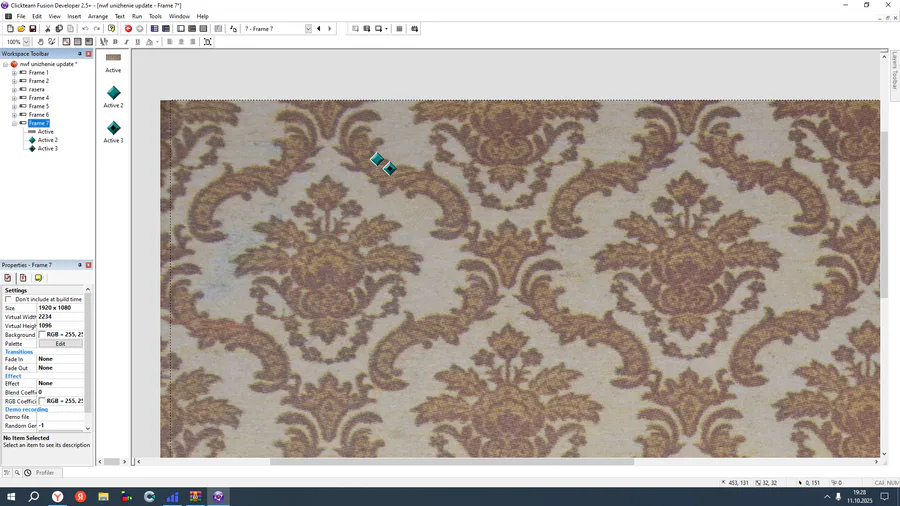Image resolution: width=900 pixels, height=506 pixels.
Task: Click the Virtual Width value 2234
Action: click(60, 317)
